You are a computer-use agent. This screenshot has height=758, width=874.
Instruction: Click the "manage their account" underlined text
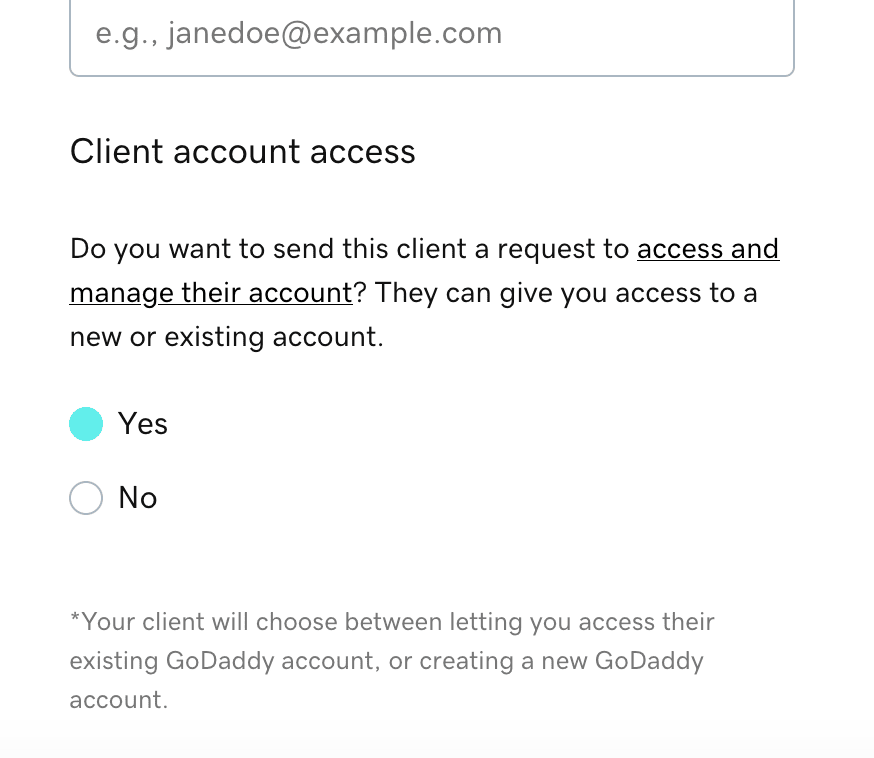(210, 294)
